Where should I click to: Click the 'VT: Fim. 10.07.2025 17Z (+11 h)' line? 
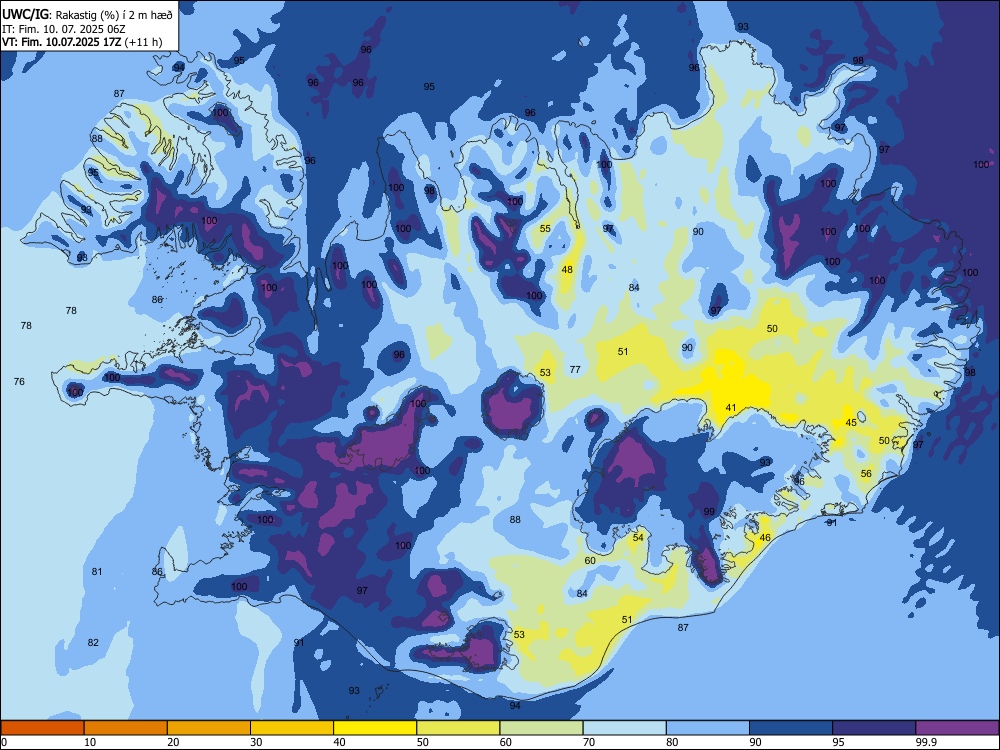pos(82,42)
